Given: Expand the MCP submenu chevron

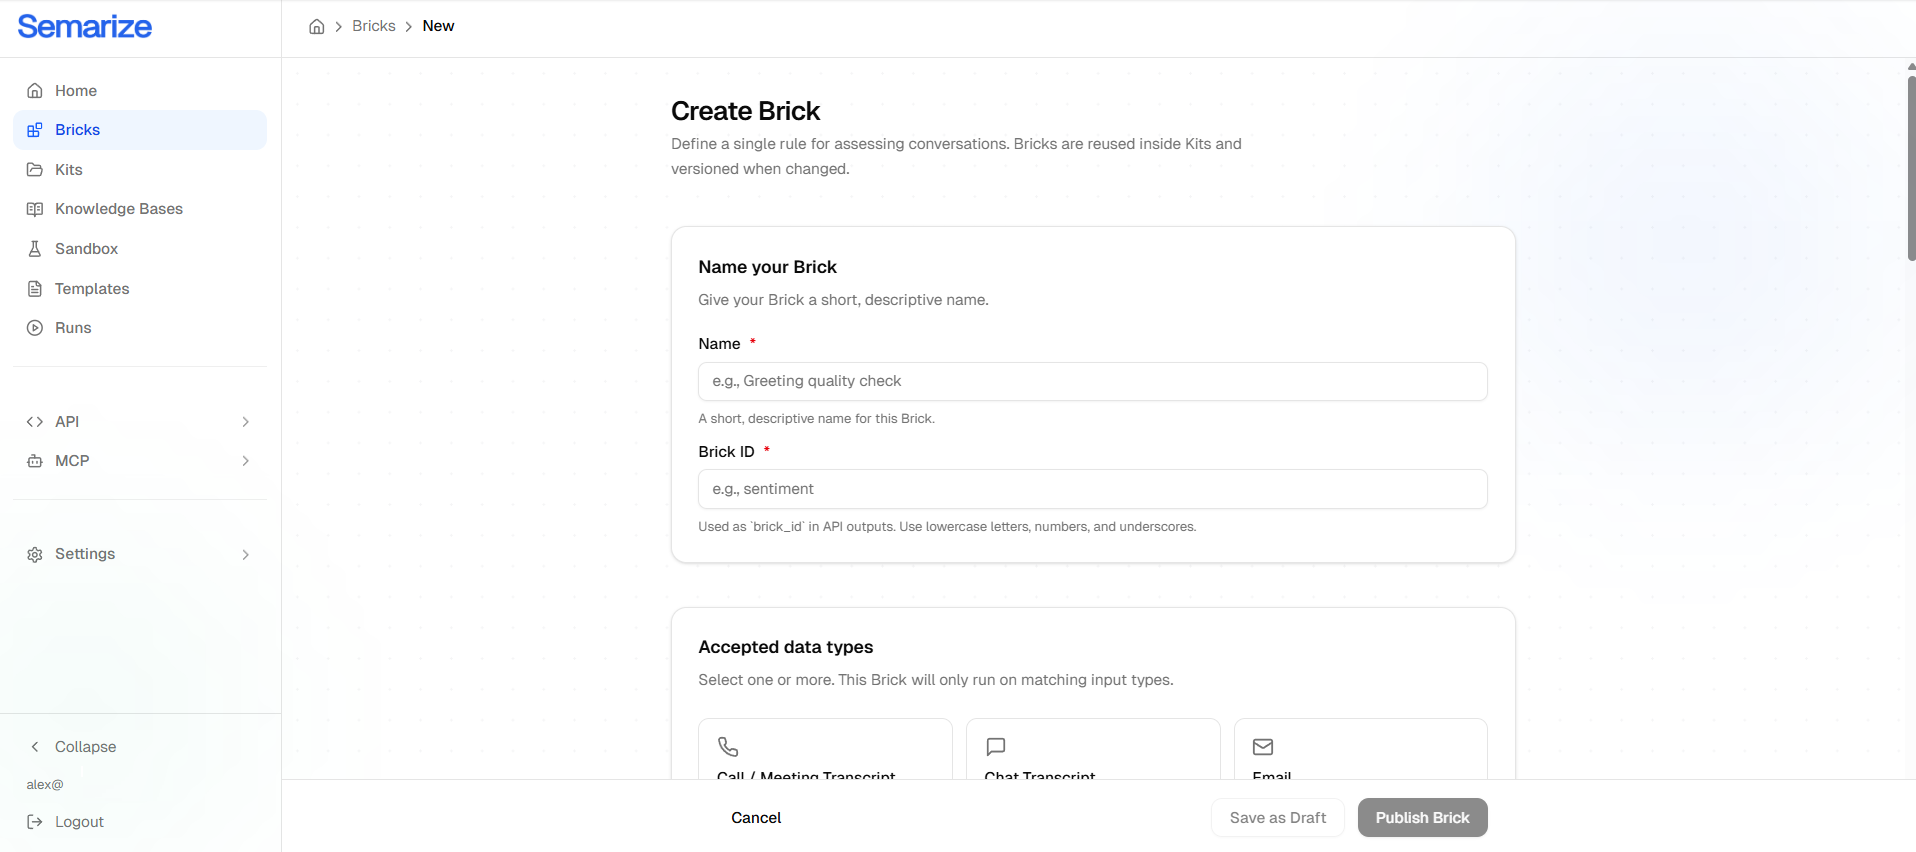Looking at the screenshot, I should pos(246,461).
